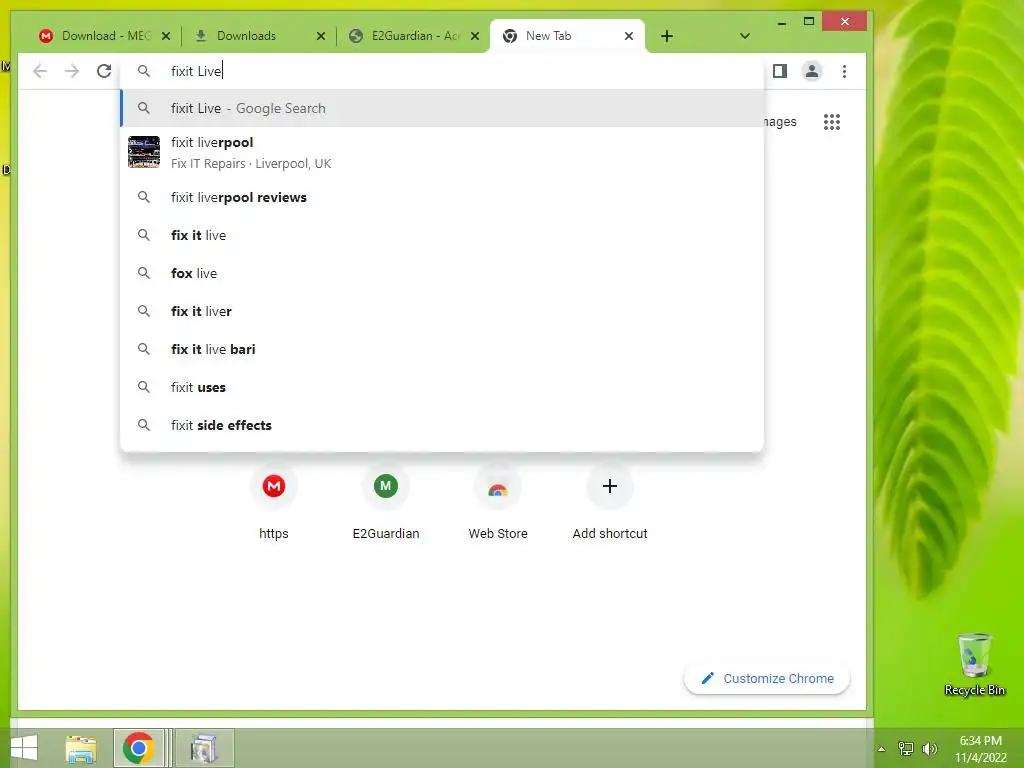Open the Chrome side panel icon
This screenshot has height=768, width=1024.
tap(780, 71)
